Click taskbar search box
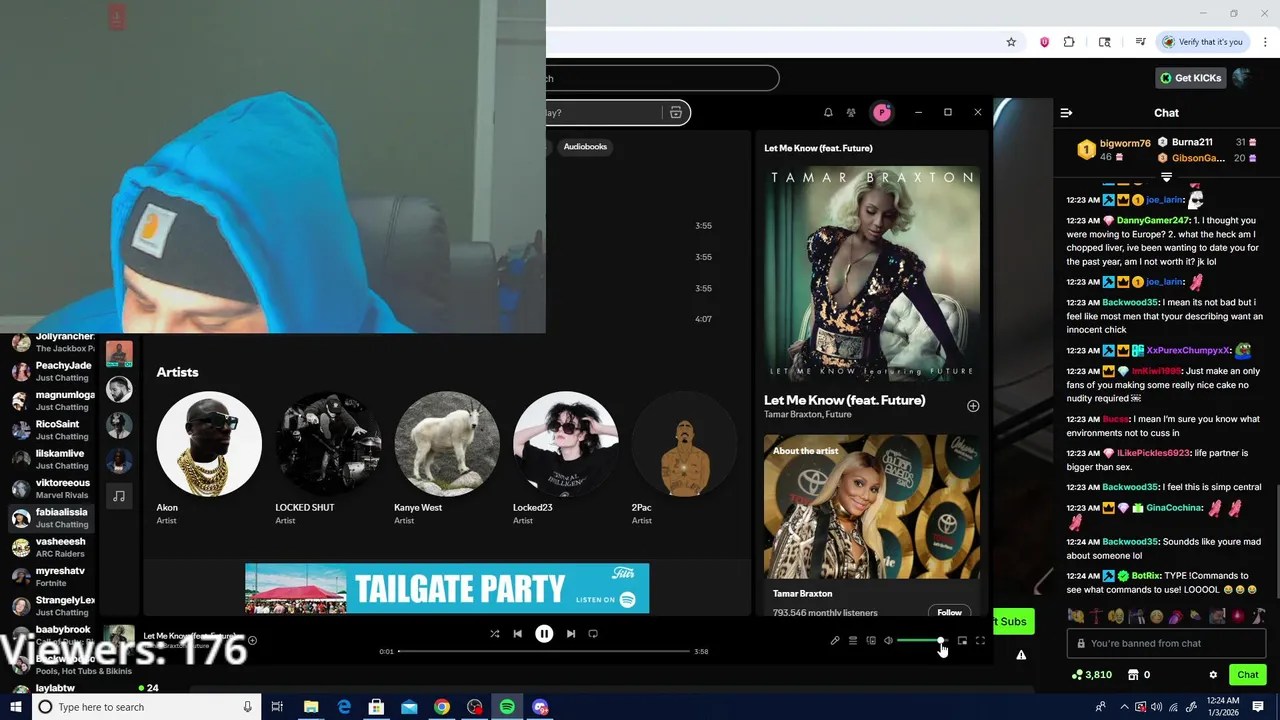The height and width of the screenshot is (720, 1280). pyautogui.click(x=146, y=707)
